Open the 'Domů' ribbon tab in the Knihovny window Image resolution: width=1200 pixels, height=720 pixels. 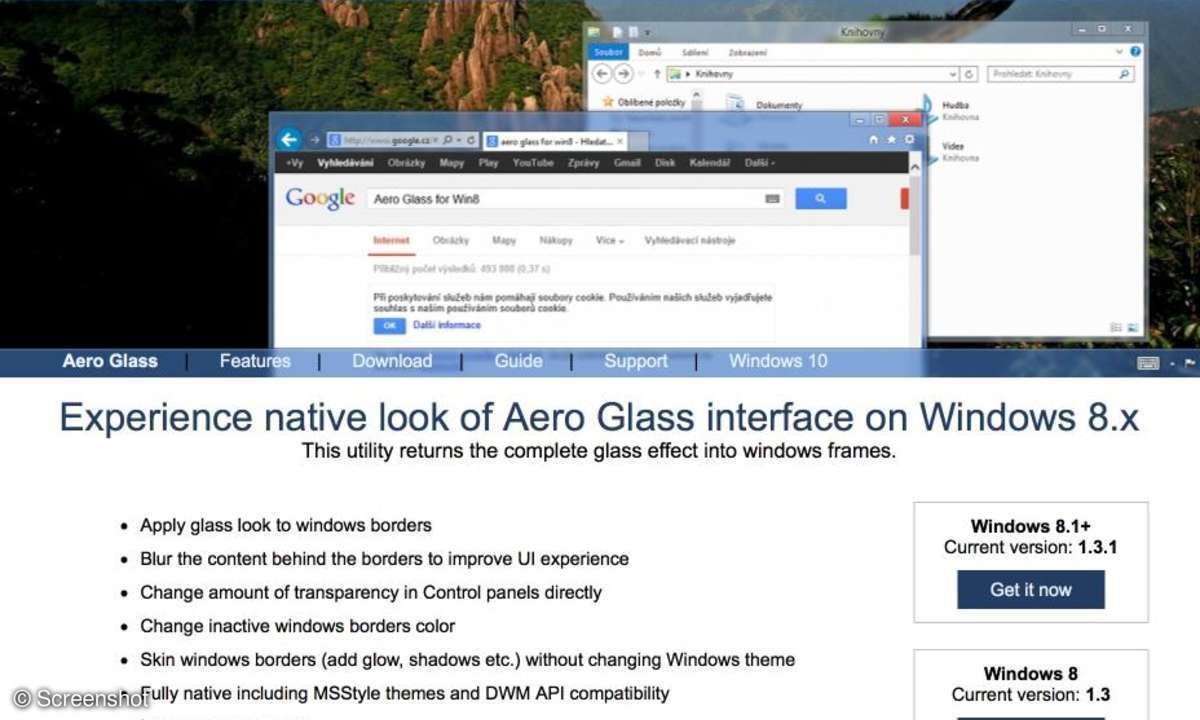[650, 52]
